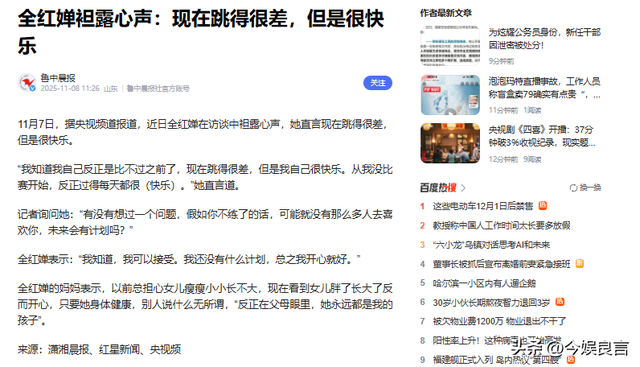The height and width of the screenshot is (367, 640).
Task: Click the headline 全红婵袒露心声
Action: [201, 32]
